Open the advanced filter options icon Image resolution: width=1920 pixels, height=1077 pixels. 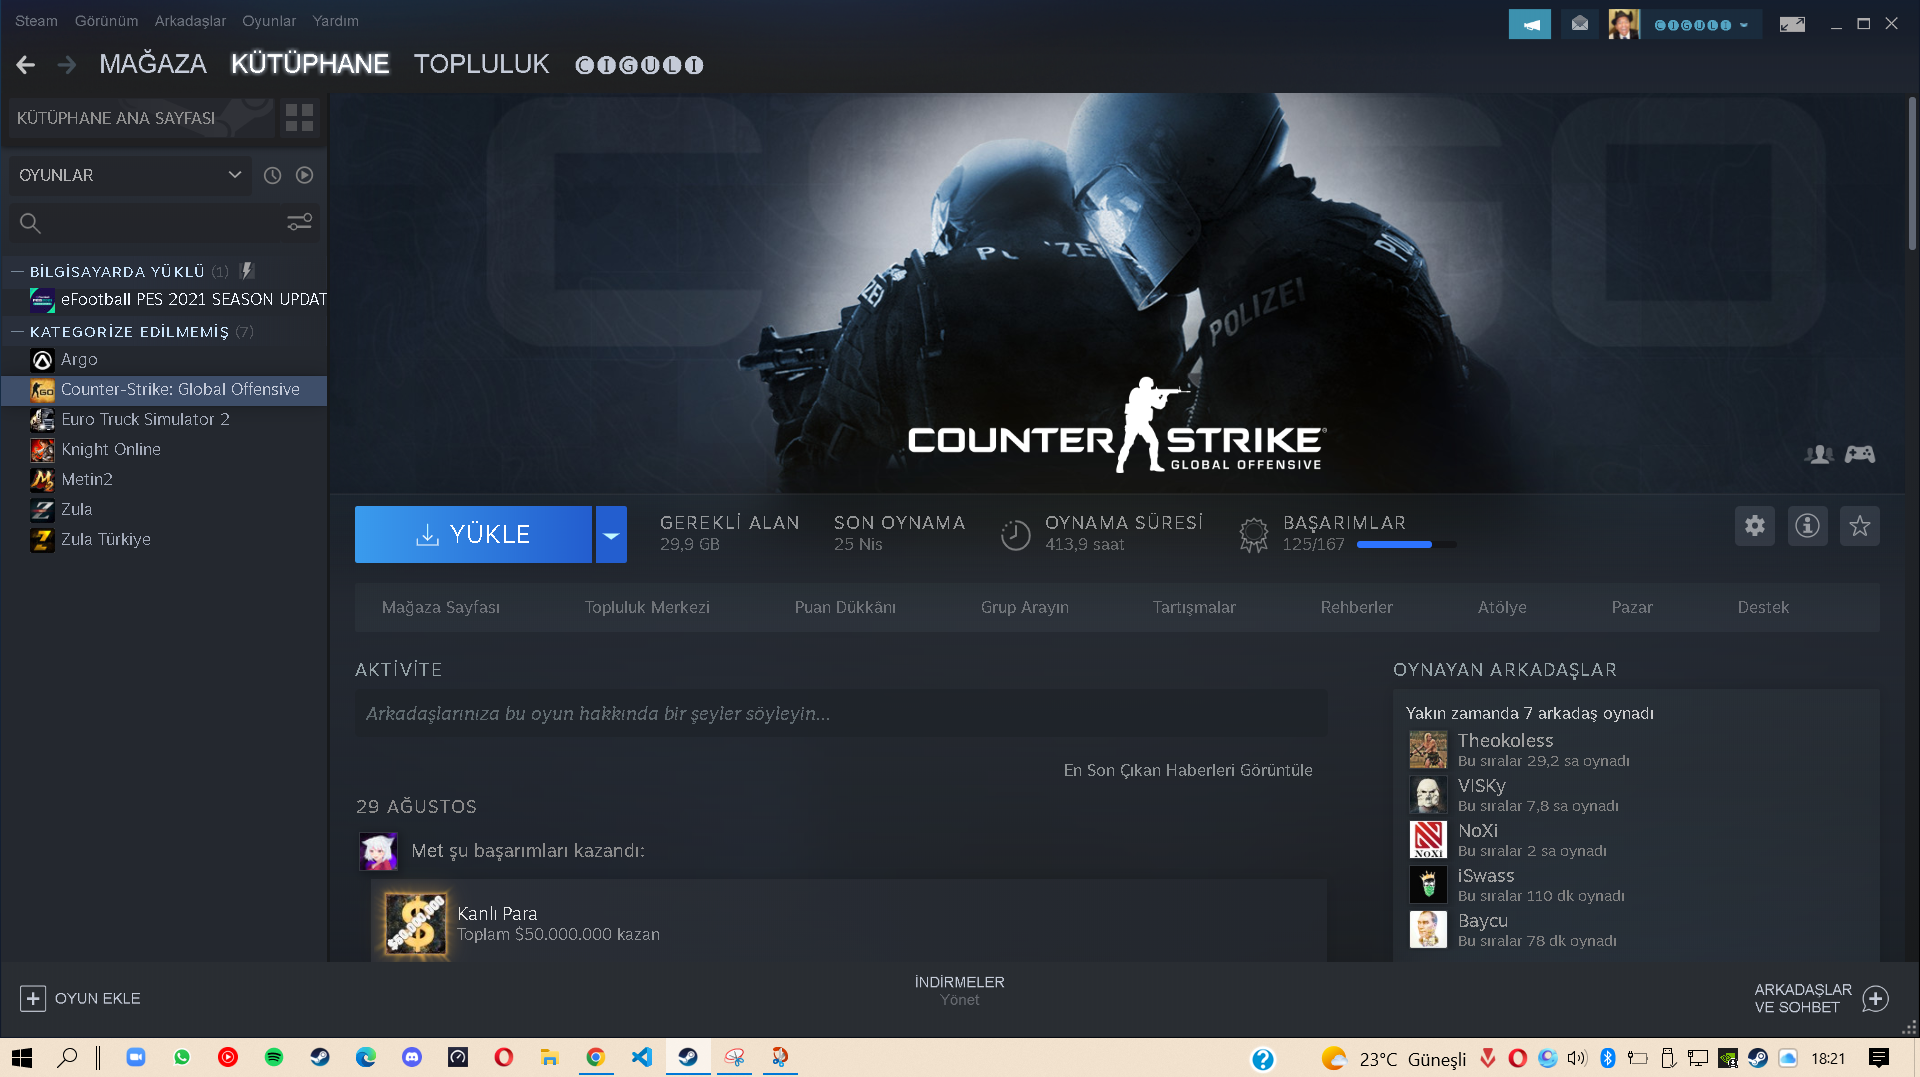(x=299, y=222)
